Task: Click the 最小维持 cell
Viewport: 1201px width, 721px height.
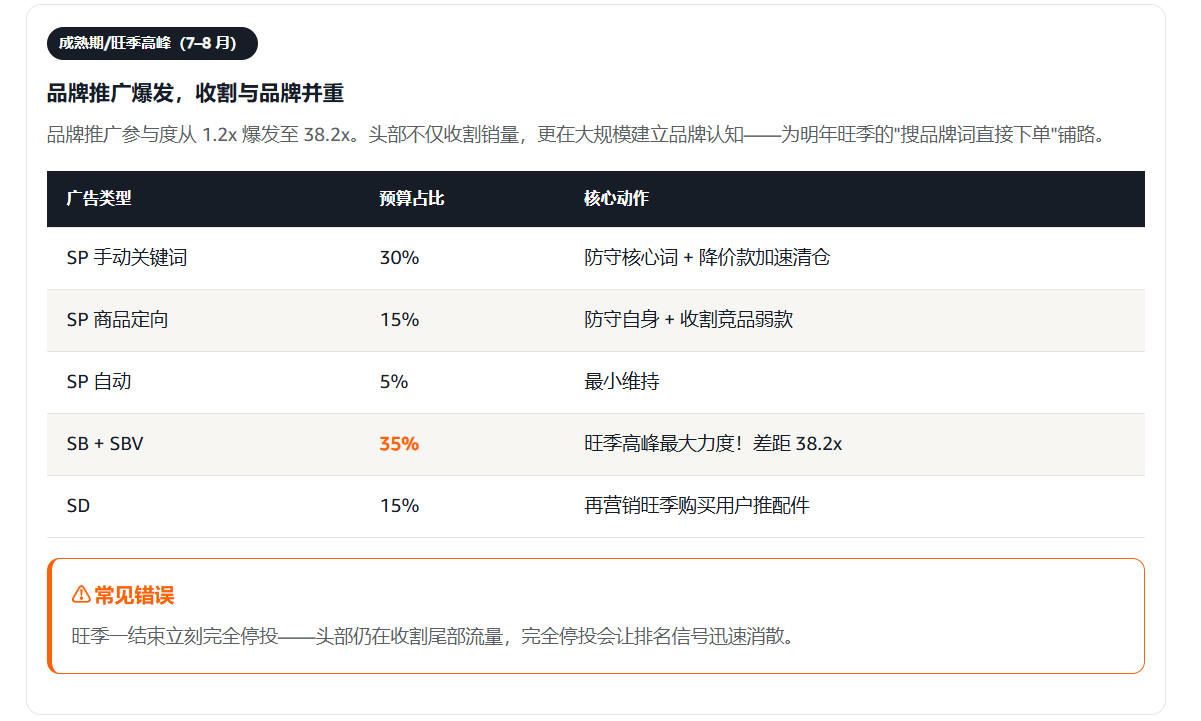Action: click(x=621, y=382)
